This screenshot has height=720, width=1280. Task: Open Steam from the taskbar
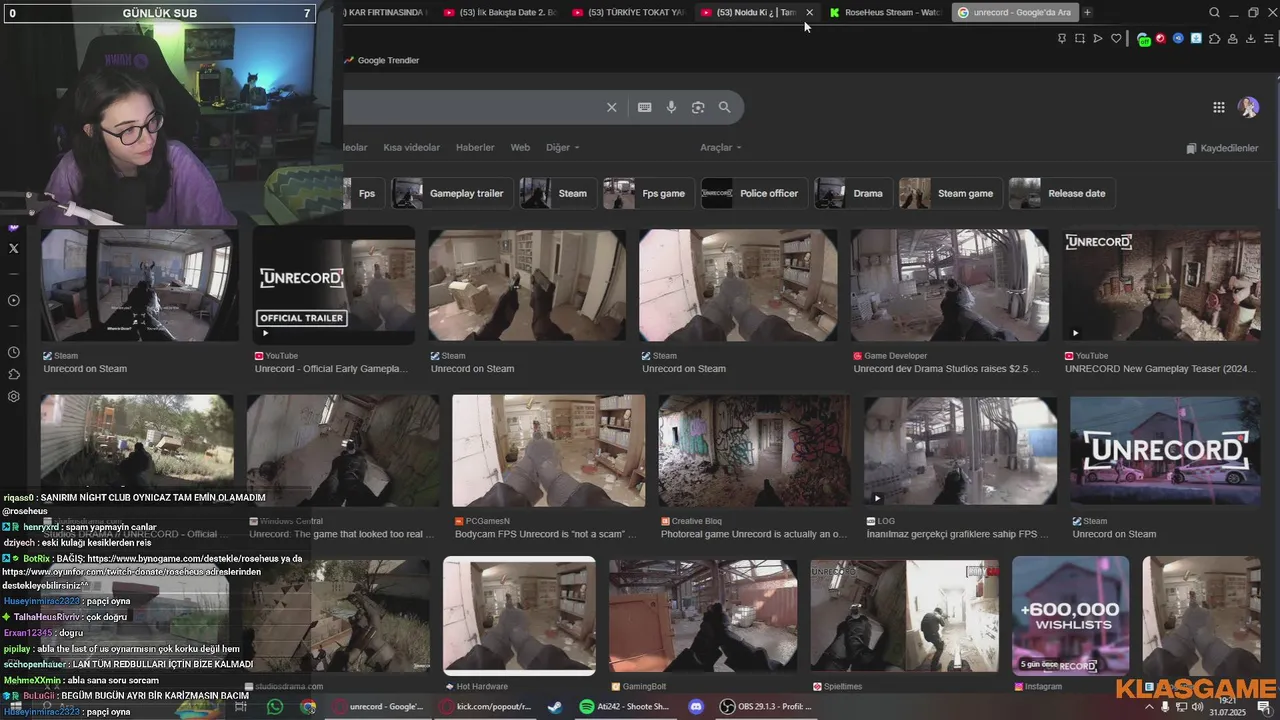pos(553,707)
